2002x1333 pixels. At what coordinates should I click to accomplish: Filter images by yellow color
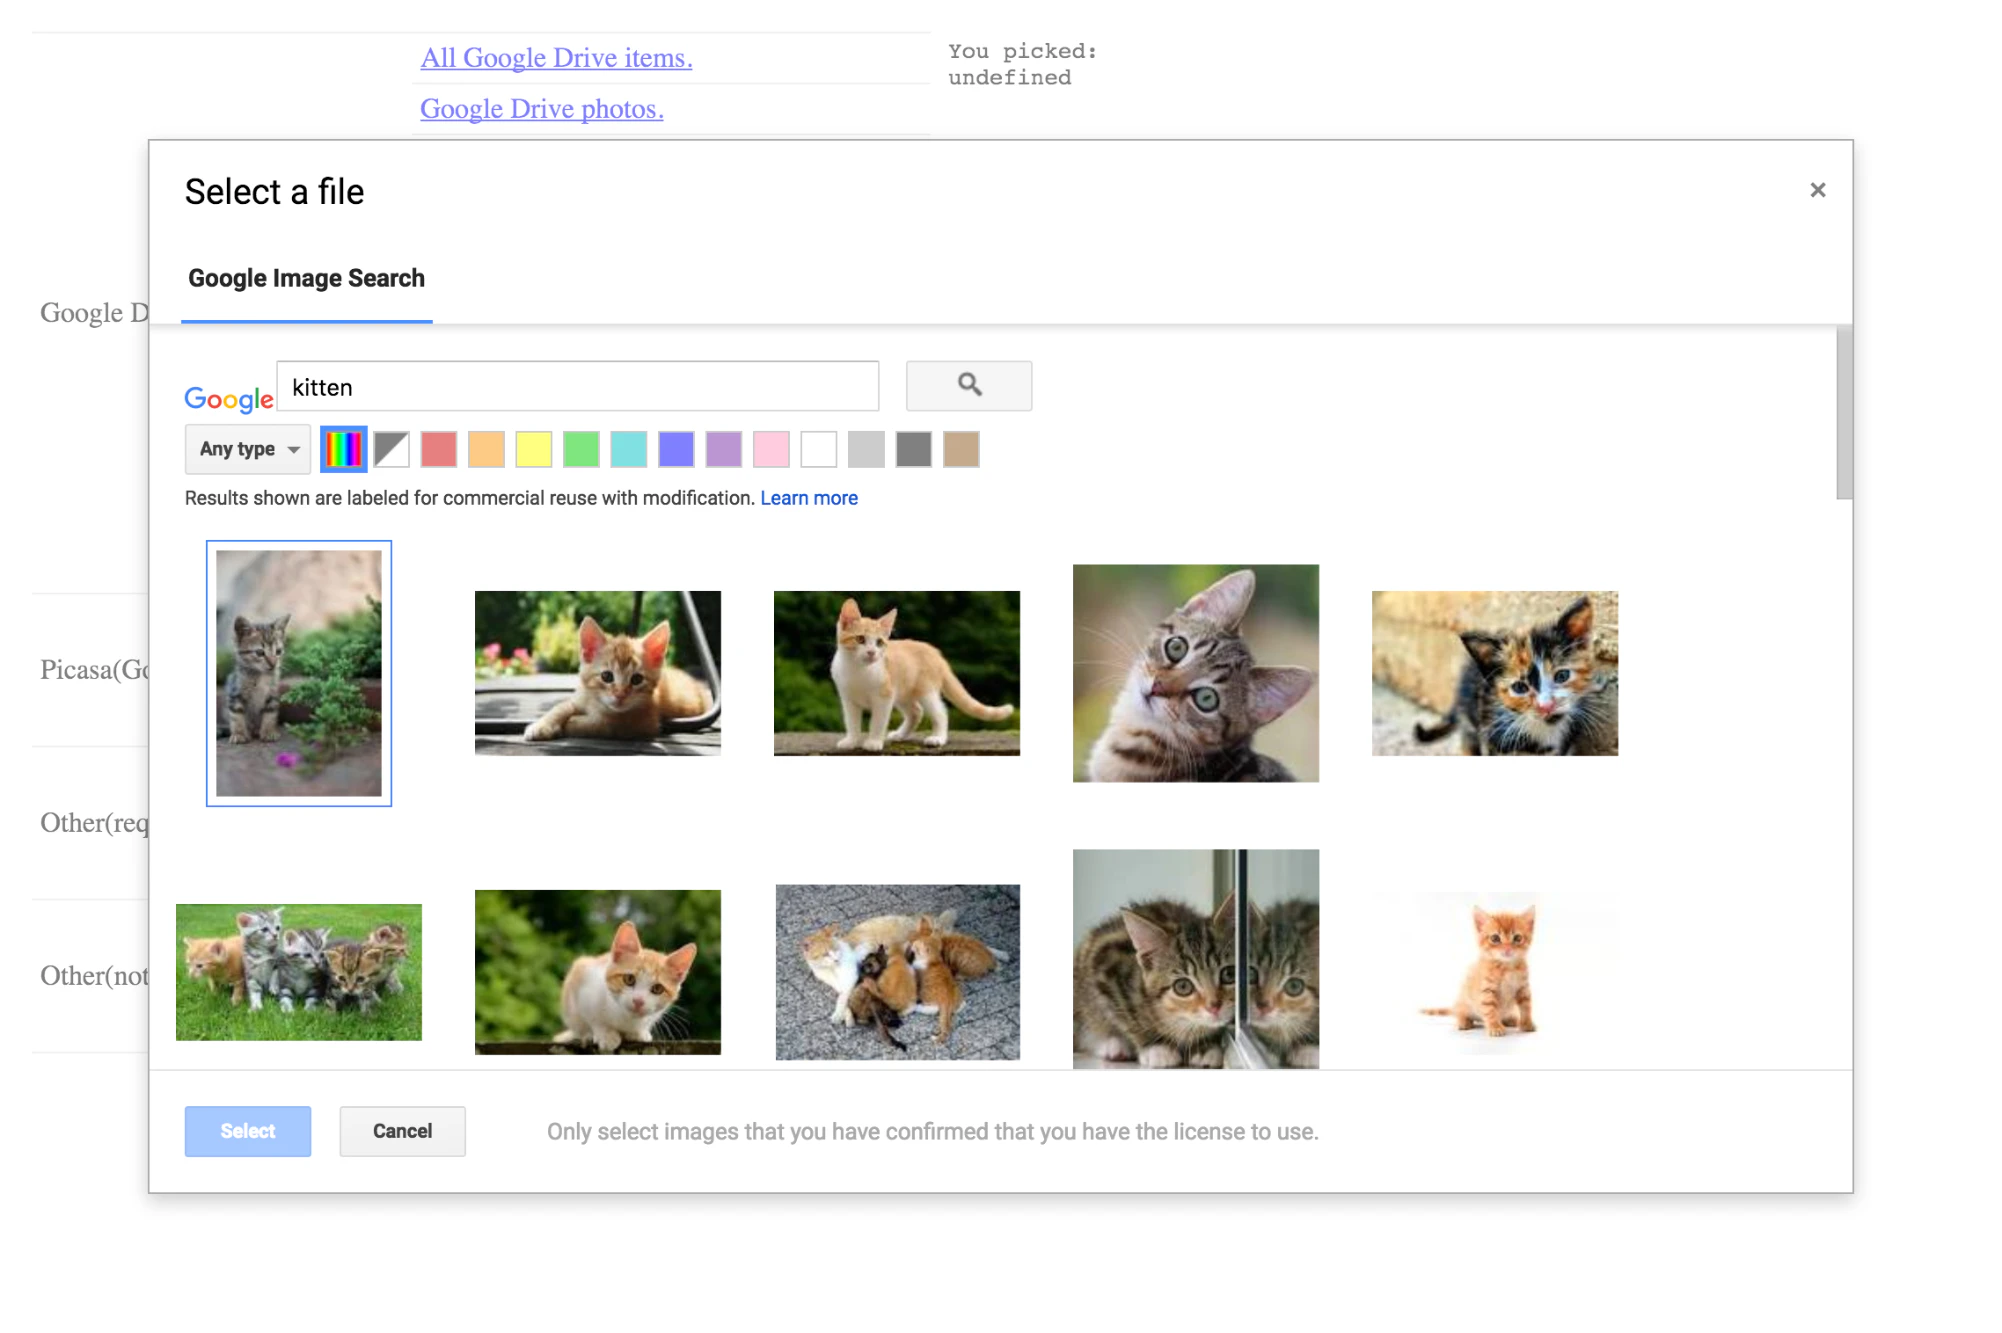coord(534,449)
